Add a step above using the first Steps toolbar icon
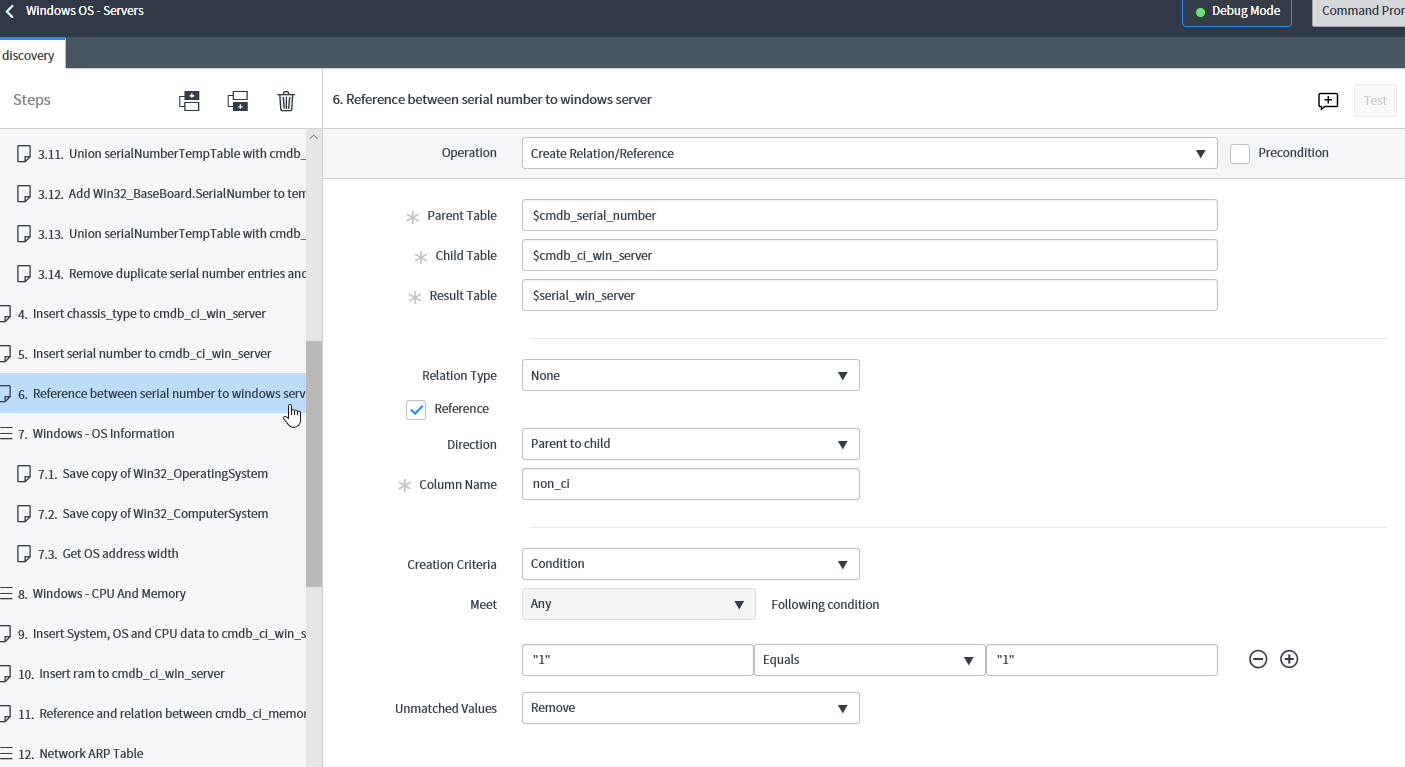1405x767 pixels. tap(189, 100)
